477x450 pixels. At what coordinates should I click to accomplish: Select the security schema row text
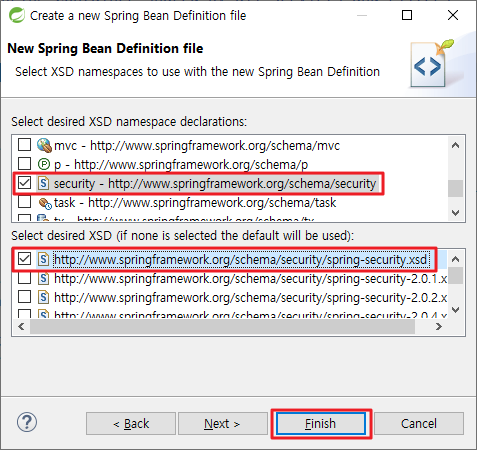(x=215, y=184)
